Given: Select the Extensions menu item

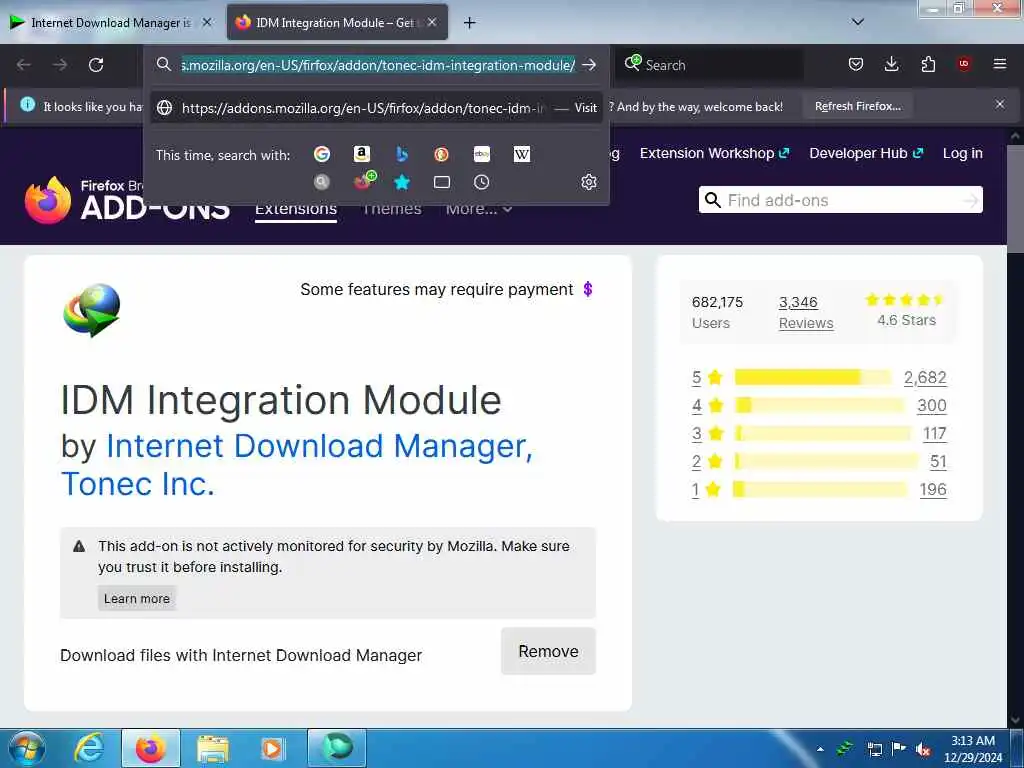Looking at the screenshot, I should click(296, 209).
